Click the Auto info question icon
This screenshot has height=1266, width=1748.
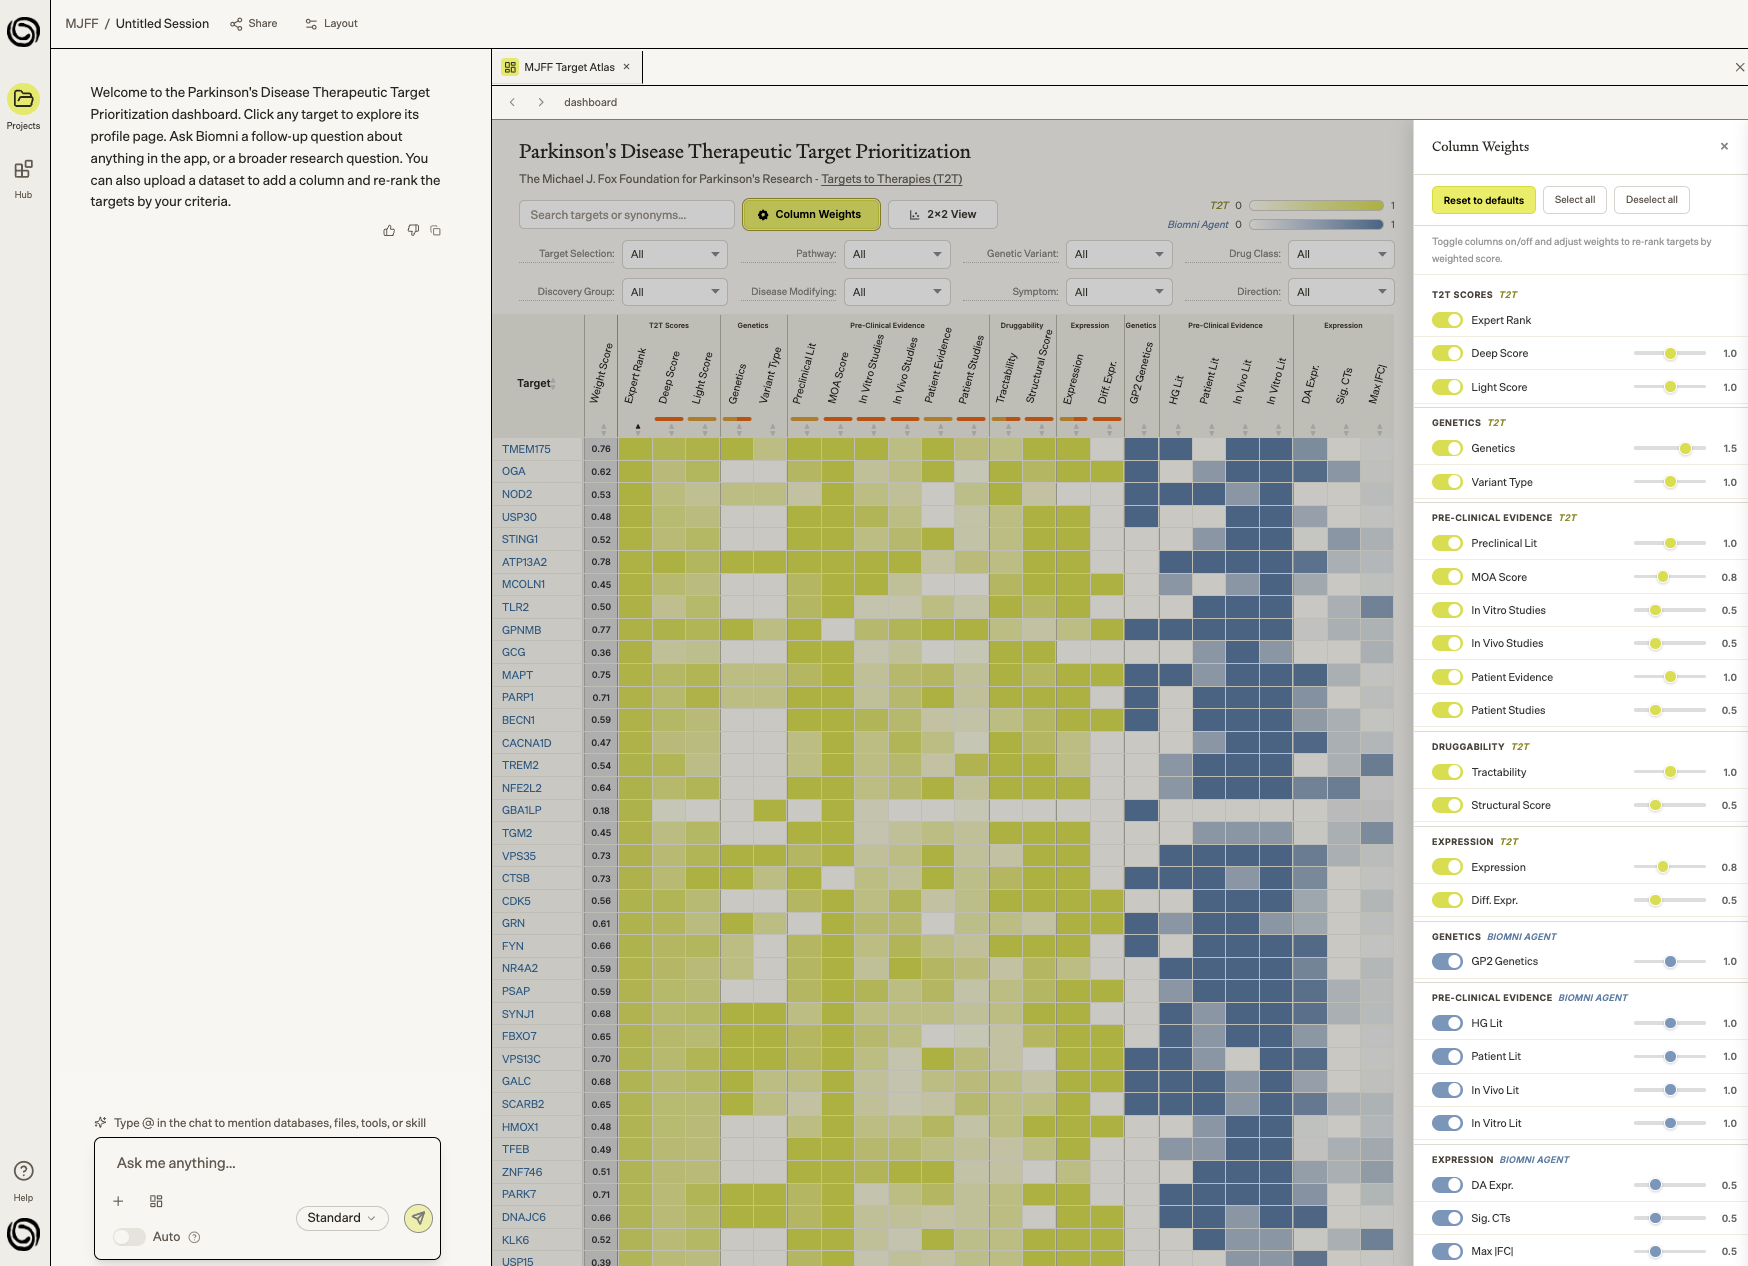click(x=195, y=1237)
